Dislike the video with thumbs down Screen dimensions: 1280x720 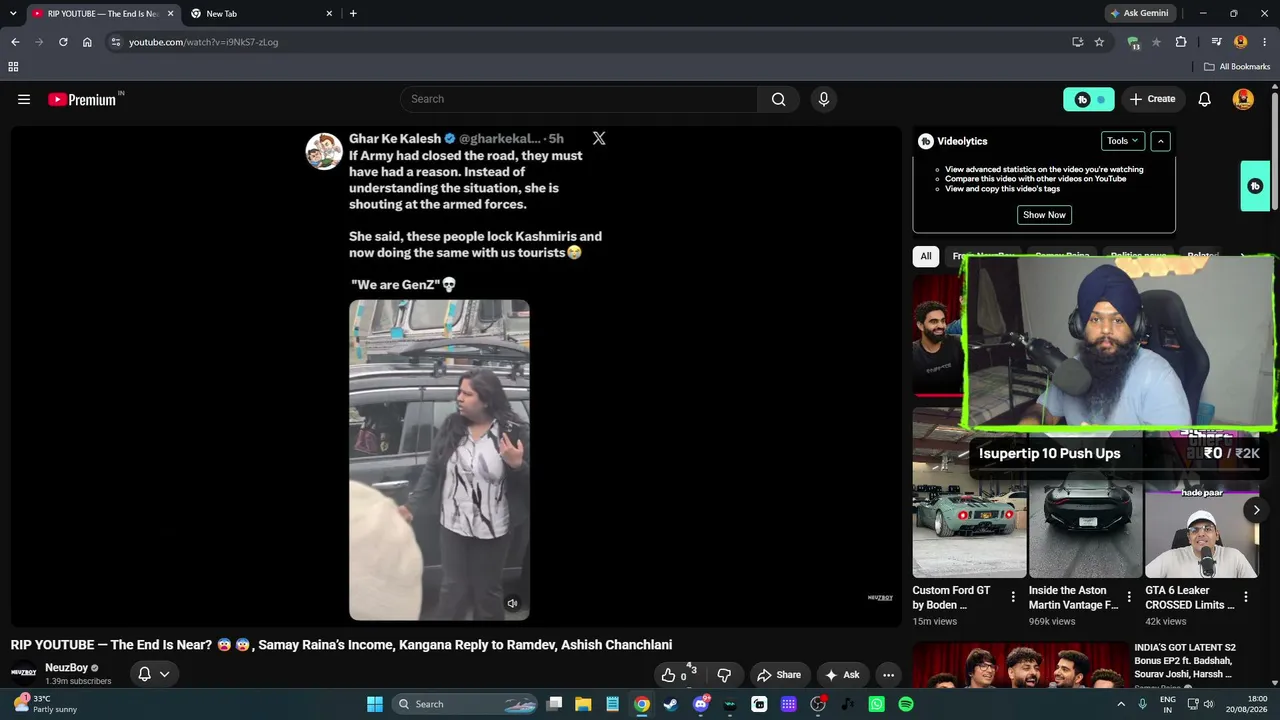coord(724,675)
